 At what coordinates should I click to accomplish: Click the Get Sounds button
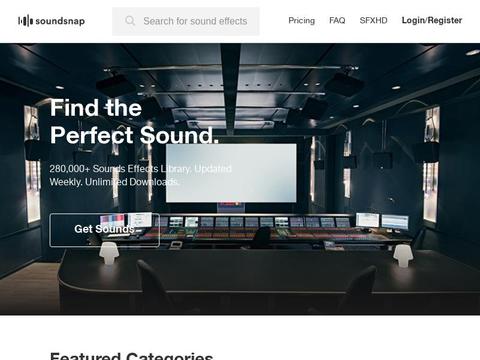point(105,230)
